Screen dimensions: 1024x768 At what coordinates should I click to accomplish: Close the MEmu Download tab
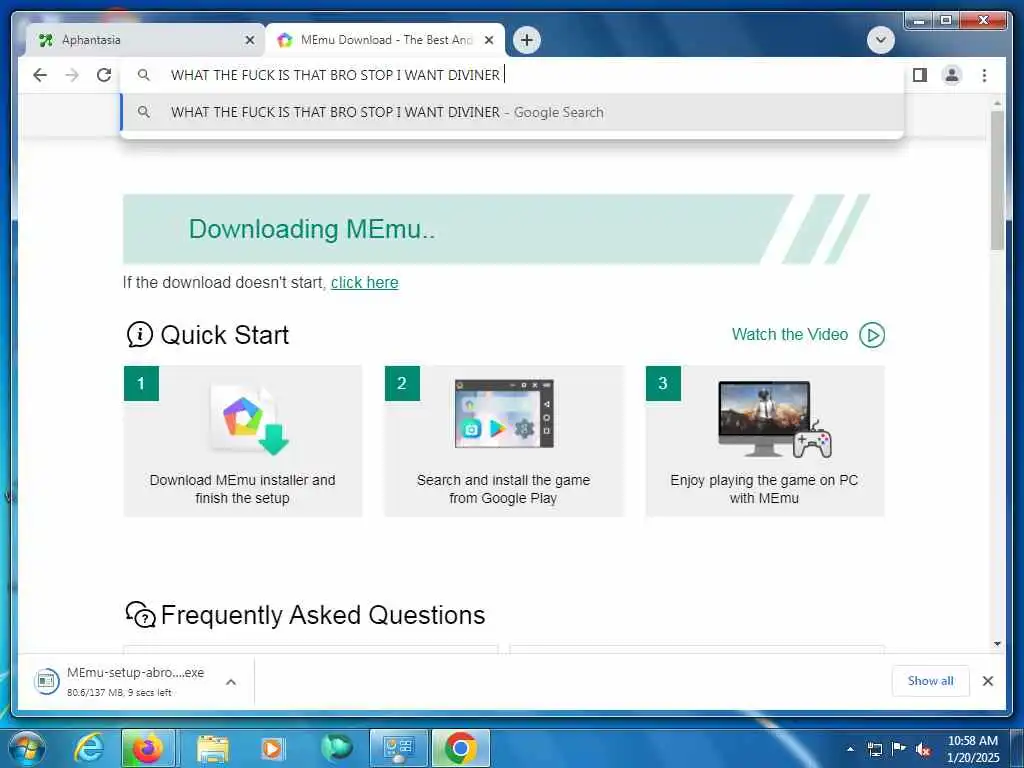pyautogui.click(x=488, y=40)
